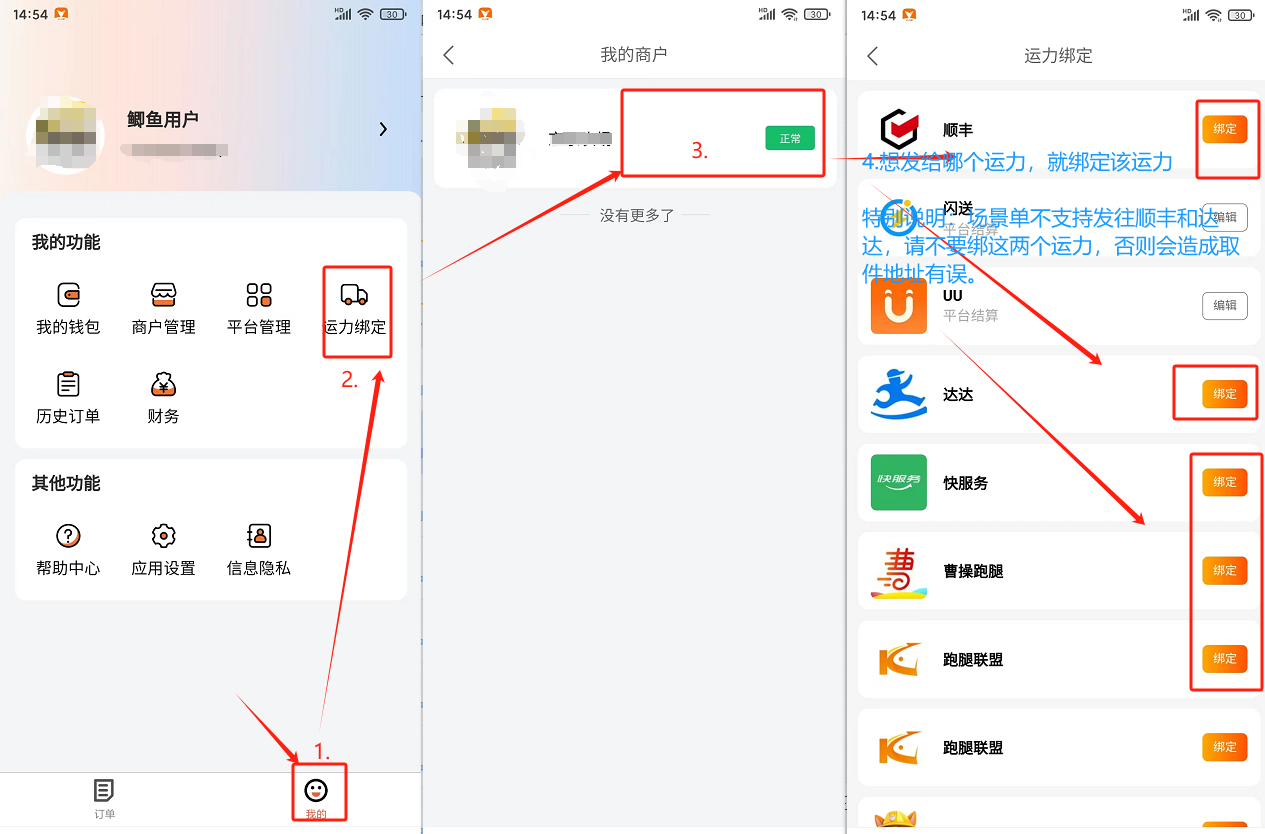Open 历史订单 history orders icon

[68, 384]
